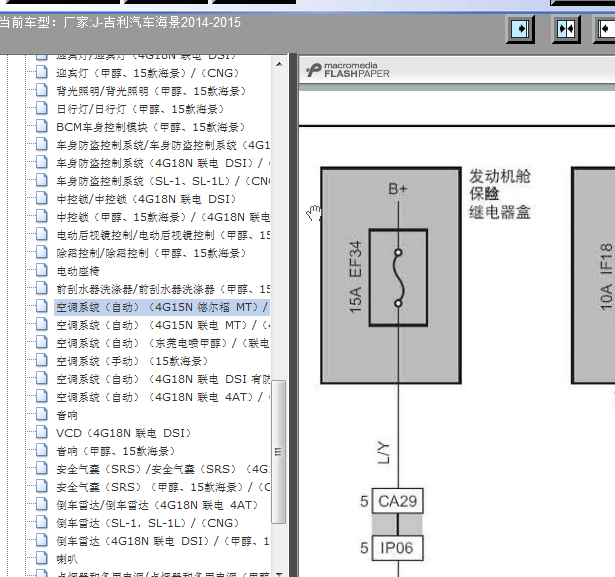Screen dimensions: 615x577
Task: Open 中控锁（甲醇、15款海景）/（4G18N 联电 entry
Action: 163,218
